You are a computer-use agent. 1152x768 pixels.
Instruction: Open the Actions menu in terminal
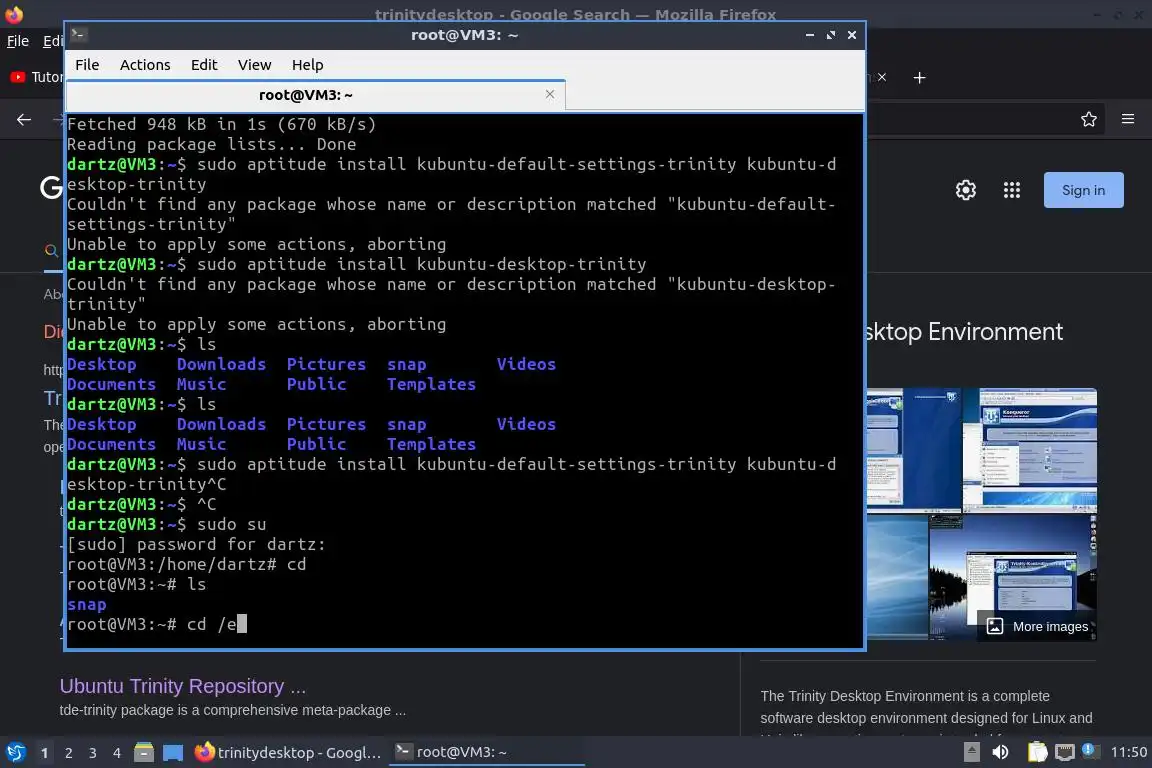(x=145, y=65)
